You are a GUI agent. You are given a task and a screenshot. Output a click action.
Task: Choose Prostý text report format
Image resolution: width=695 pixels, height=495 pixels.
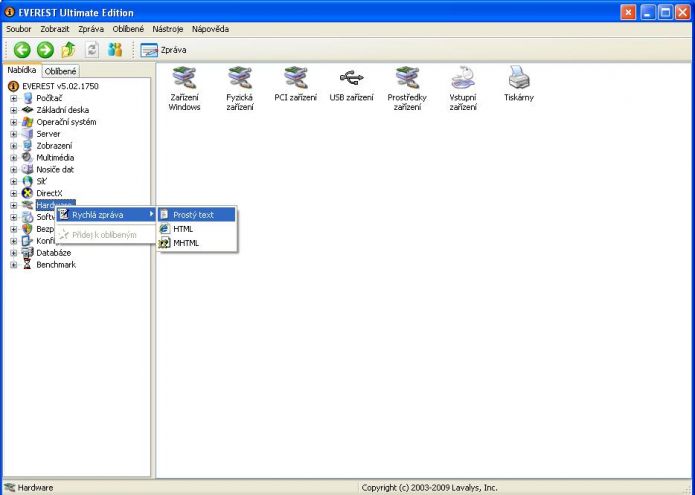(197, 214)
